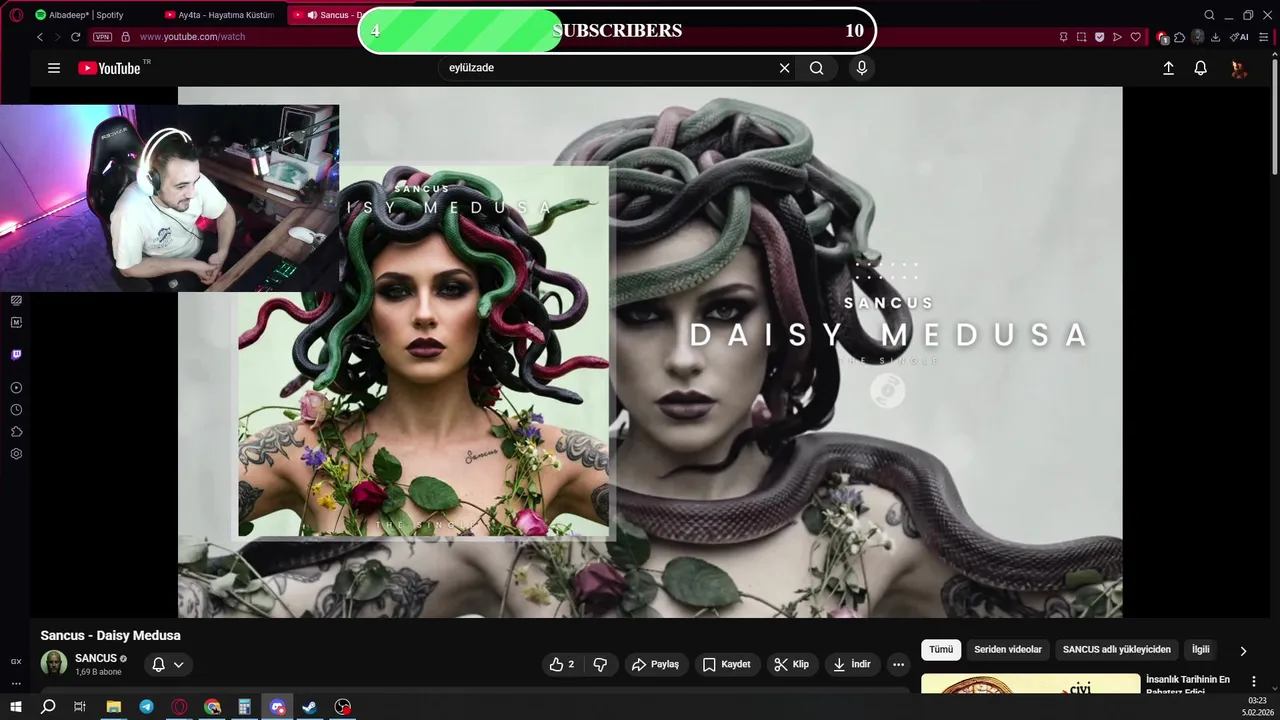Open YouTube notifications bell in header
Image resolution: width=1280 pixels, height=720 pixels.
pos(1200,68)
